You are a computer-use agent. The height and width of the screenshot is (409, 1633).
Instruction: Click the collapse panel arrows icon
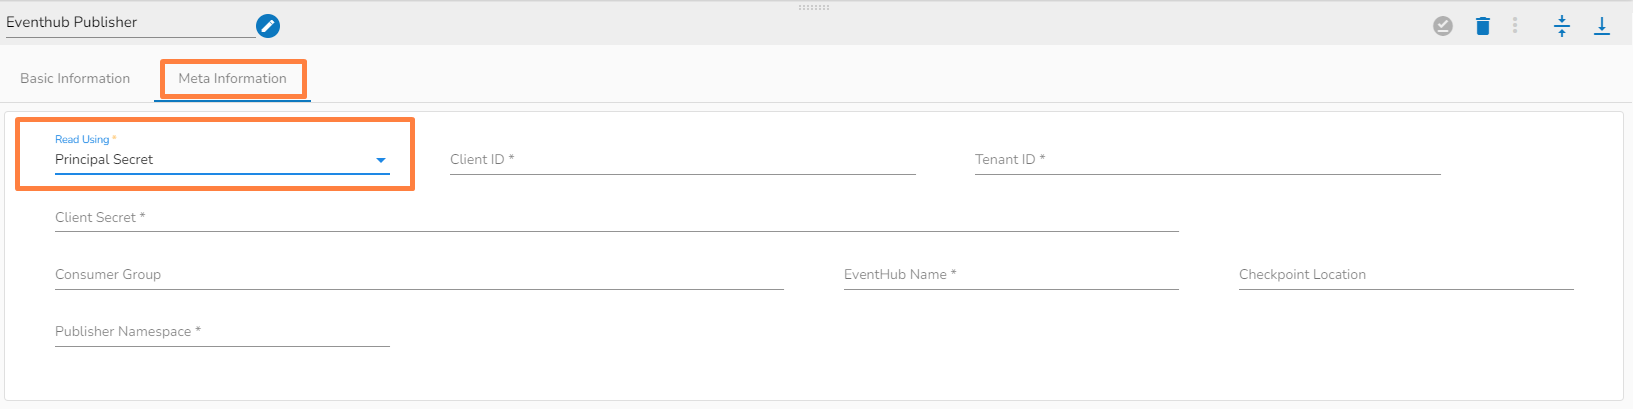(1562, 26)
